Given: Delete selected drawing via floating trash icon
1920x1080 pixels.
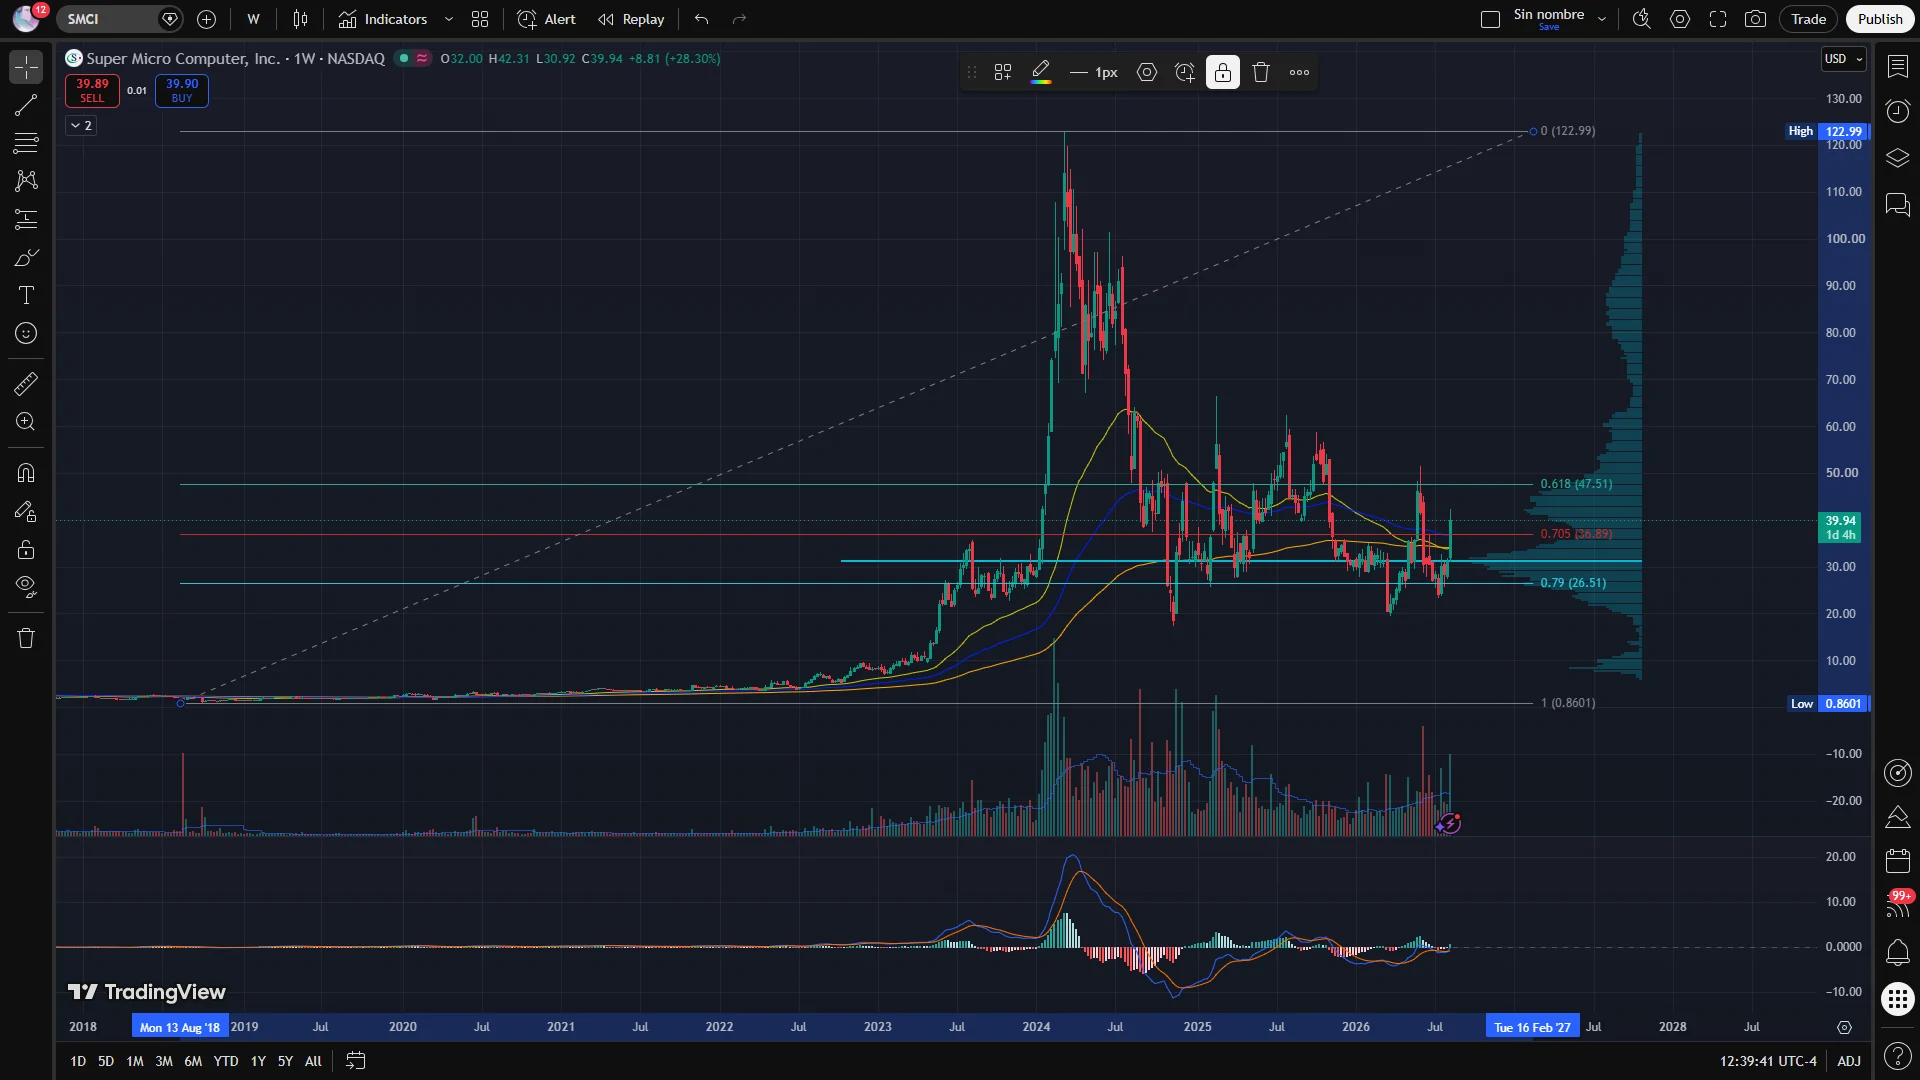Looking at the screenshot, I should pyautogui.click(x=1261, y=72).
